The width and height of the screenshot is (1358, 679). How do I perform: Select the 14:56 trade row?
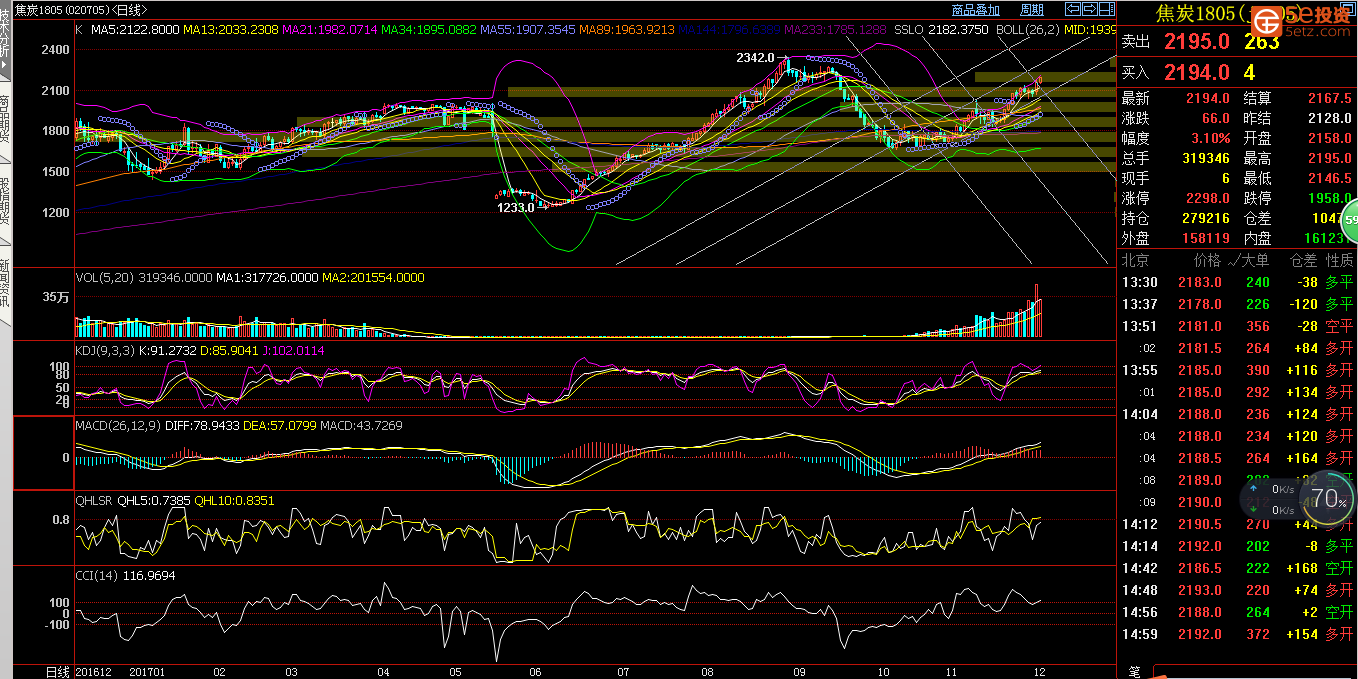coord(1237,612)
